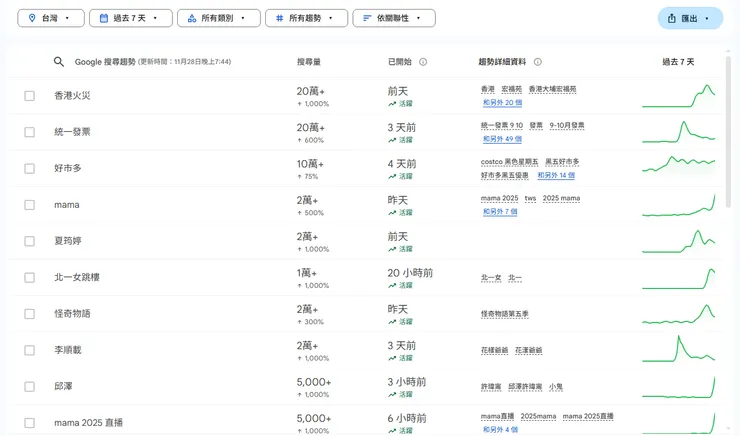Click the 邱澤 trend name

(63, 386)
